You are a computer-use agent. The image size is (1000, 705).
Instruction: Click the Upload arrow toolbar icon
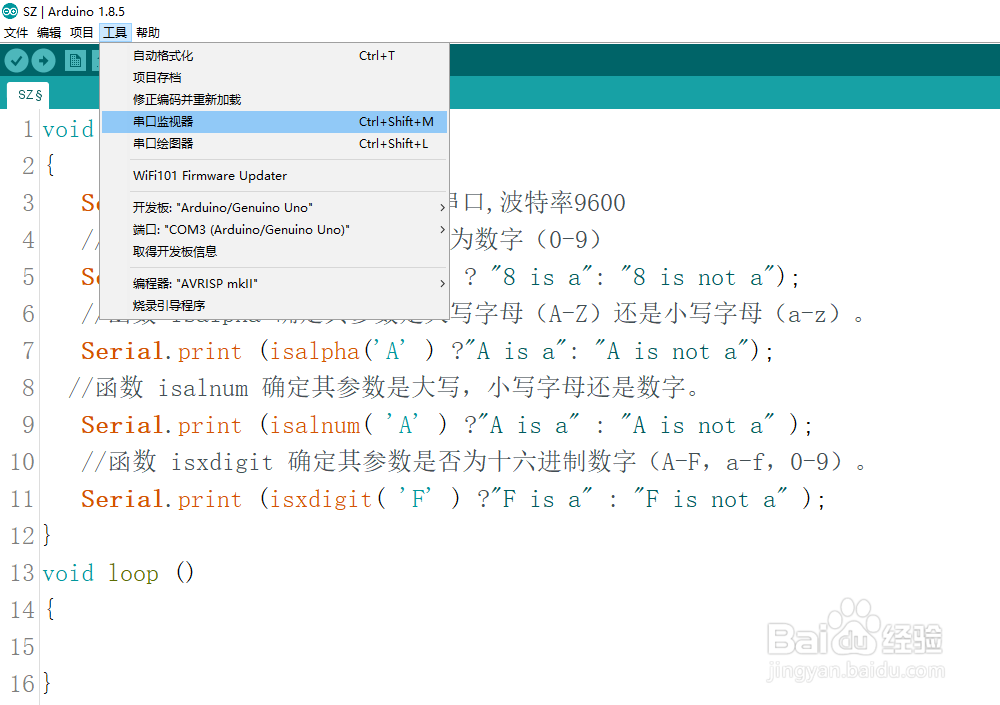(x=43, y=61)
